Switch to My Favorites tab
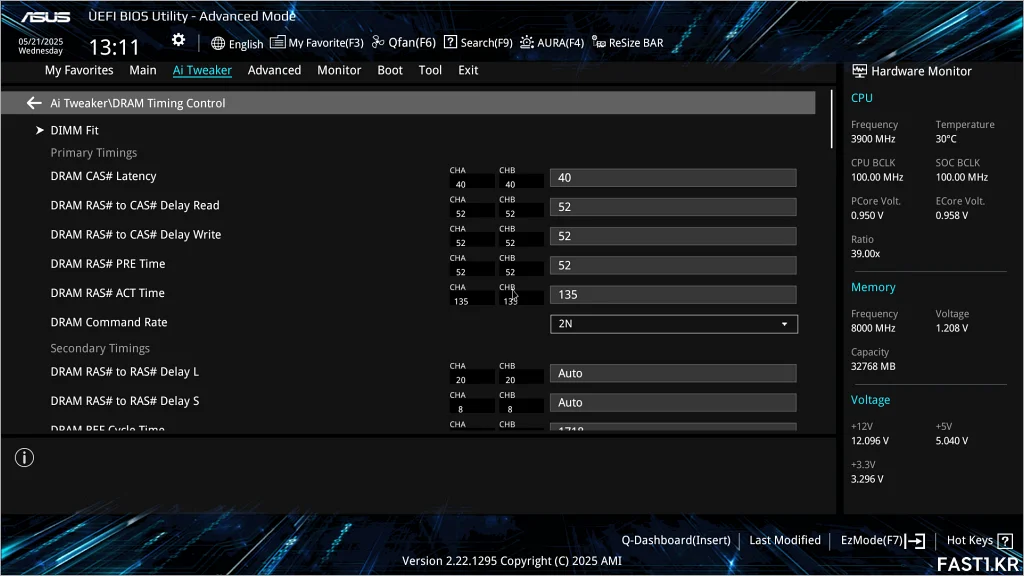Screen dimensions: 1024x576 coord(79,70)
